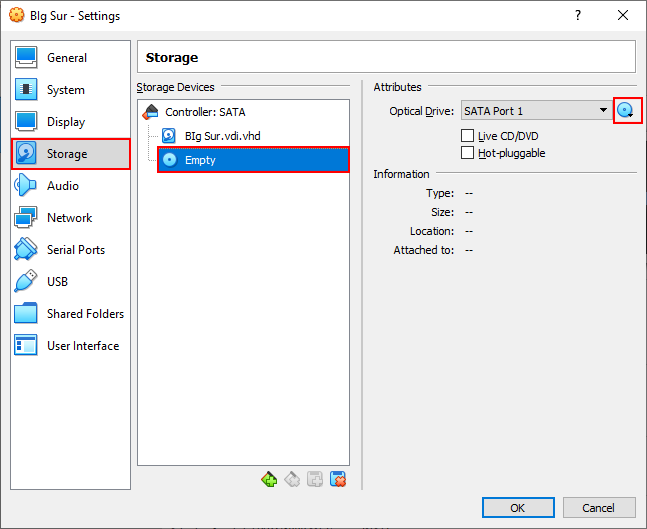Switch to the System settings page
The image size is (647, 529).
pyautogui.click(x=65, y=90)
